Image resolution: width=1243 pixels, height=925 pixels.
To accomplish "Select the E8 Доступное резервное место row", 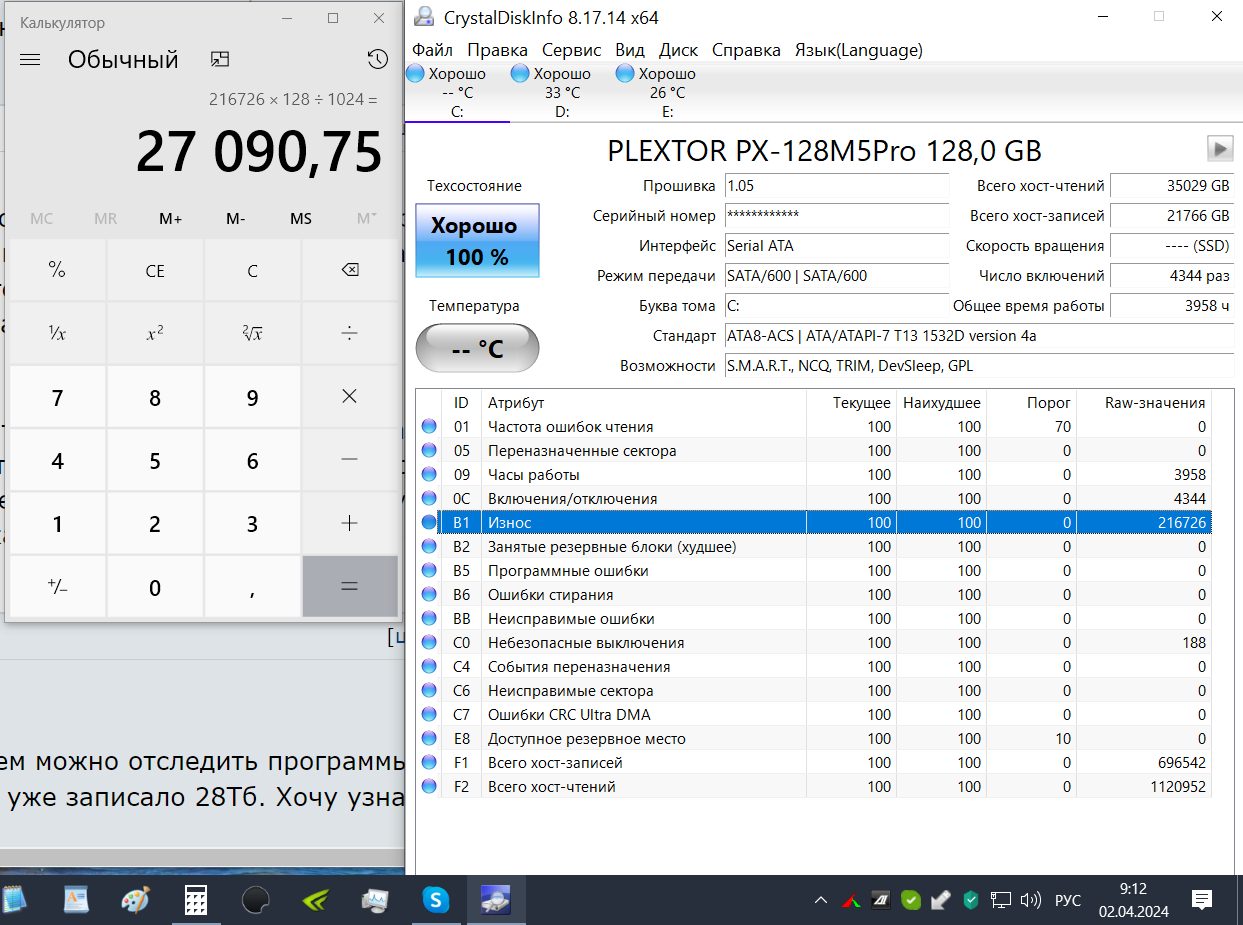I will pos(814,739).
